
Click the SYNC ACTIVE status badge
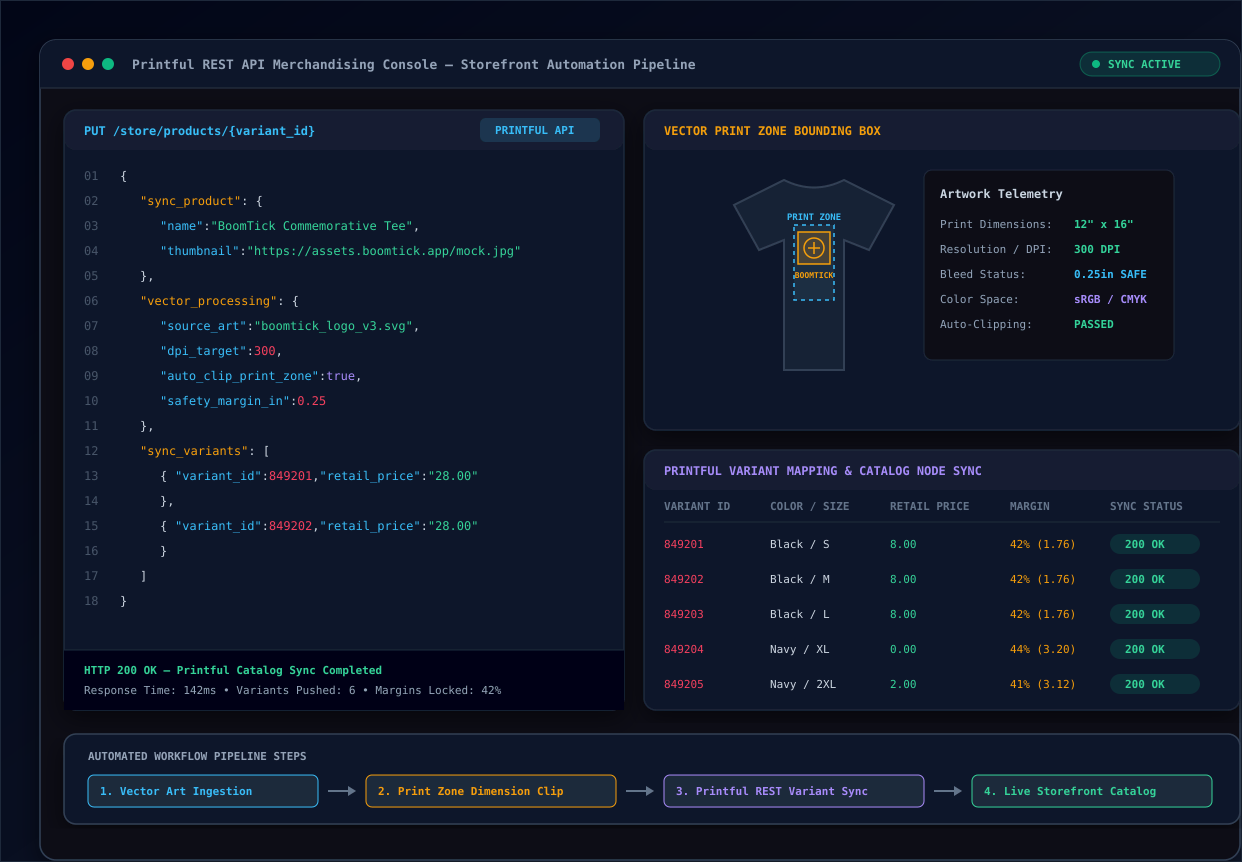(1150, 64)
